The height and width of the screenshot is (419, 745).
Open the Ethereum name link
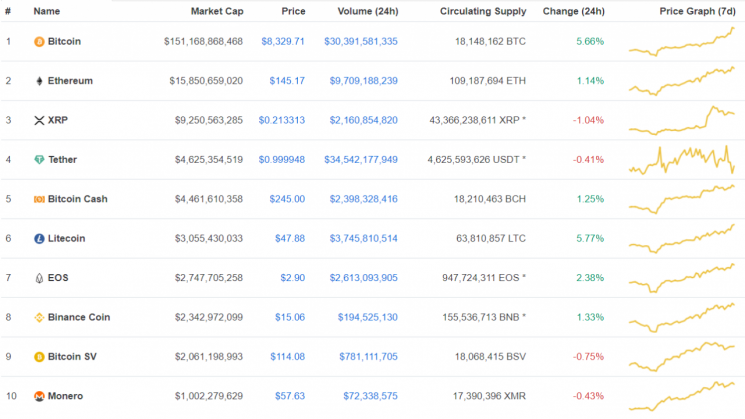[70, 81]
